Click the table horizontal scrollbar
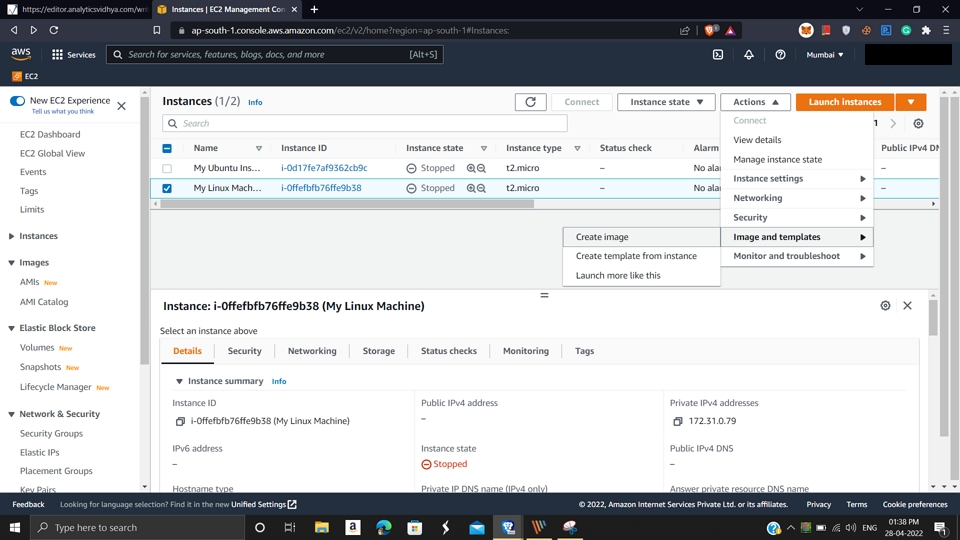This screenshot has width=960, height=540. click(x=347, y=204)
